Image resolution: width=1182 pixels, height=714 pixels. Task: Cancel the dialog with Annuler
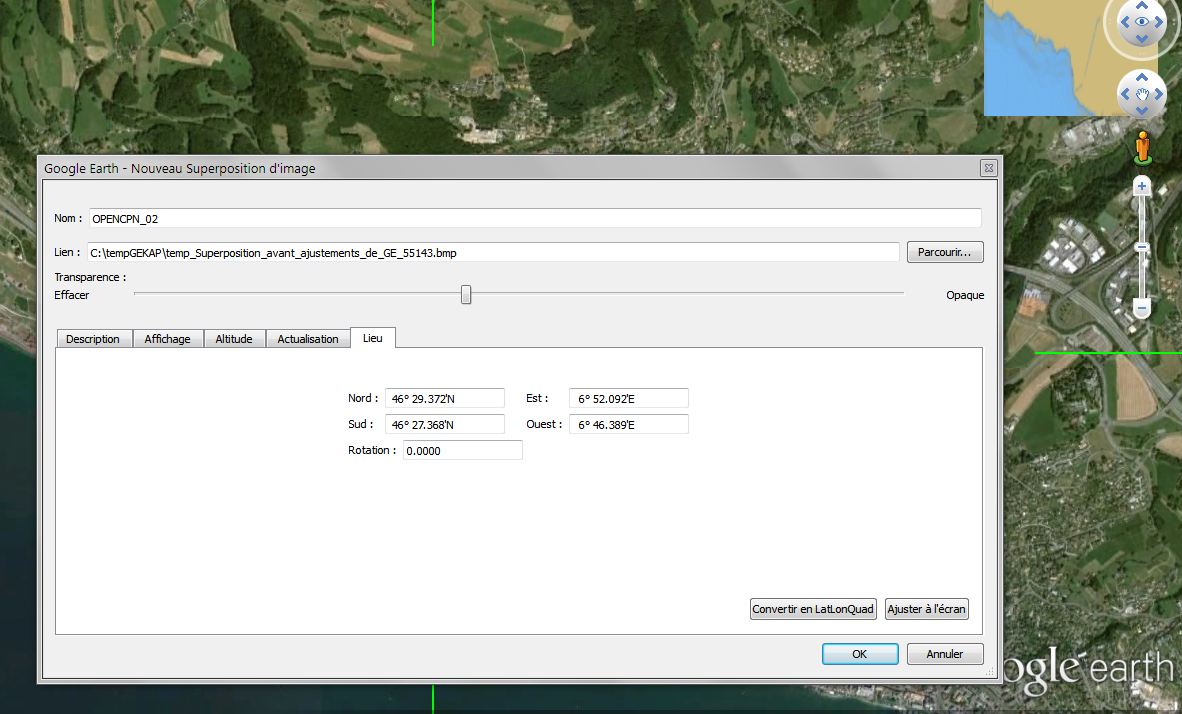[x=945, y=654]
